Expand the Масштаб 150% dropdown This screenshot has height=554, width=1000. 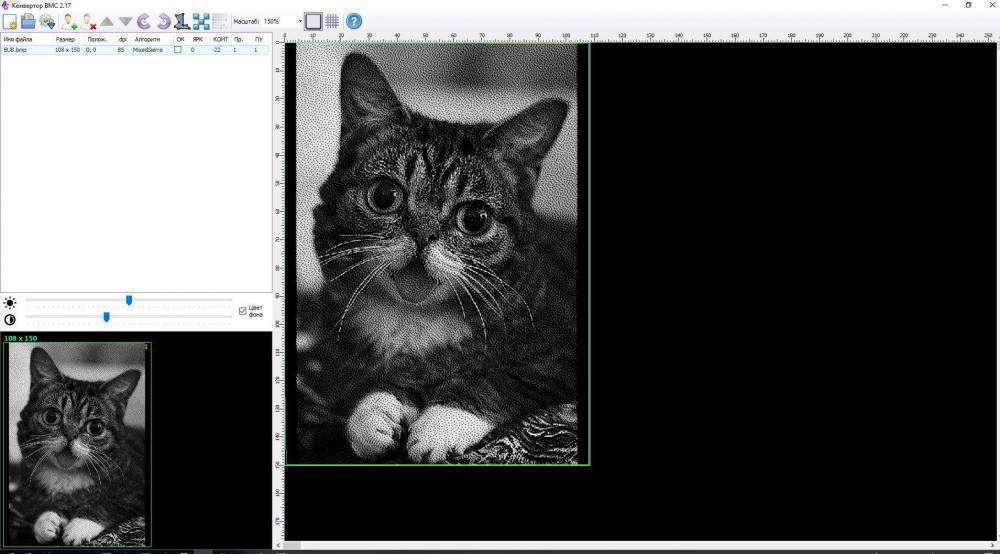tap(299, 21)
